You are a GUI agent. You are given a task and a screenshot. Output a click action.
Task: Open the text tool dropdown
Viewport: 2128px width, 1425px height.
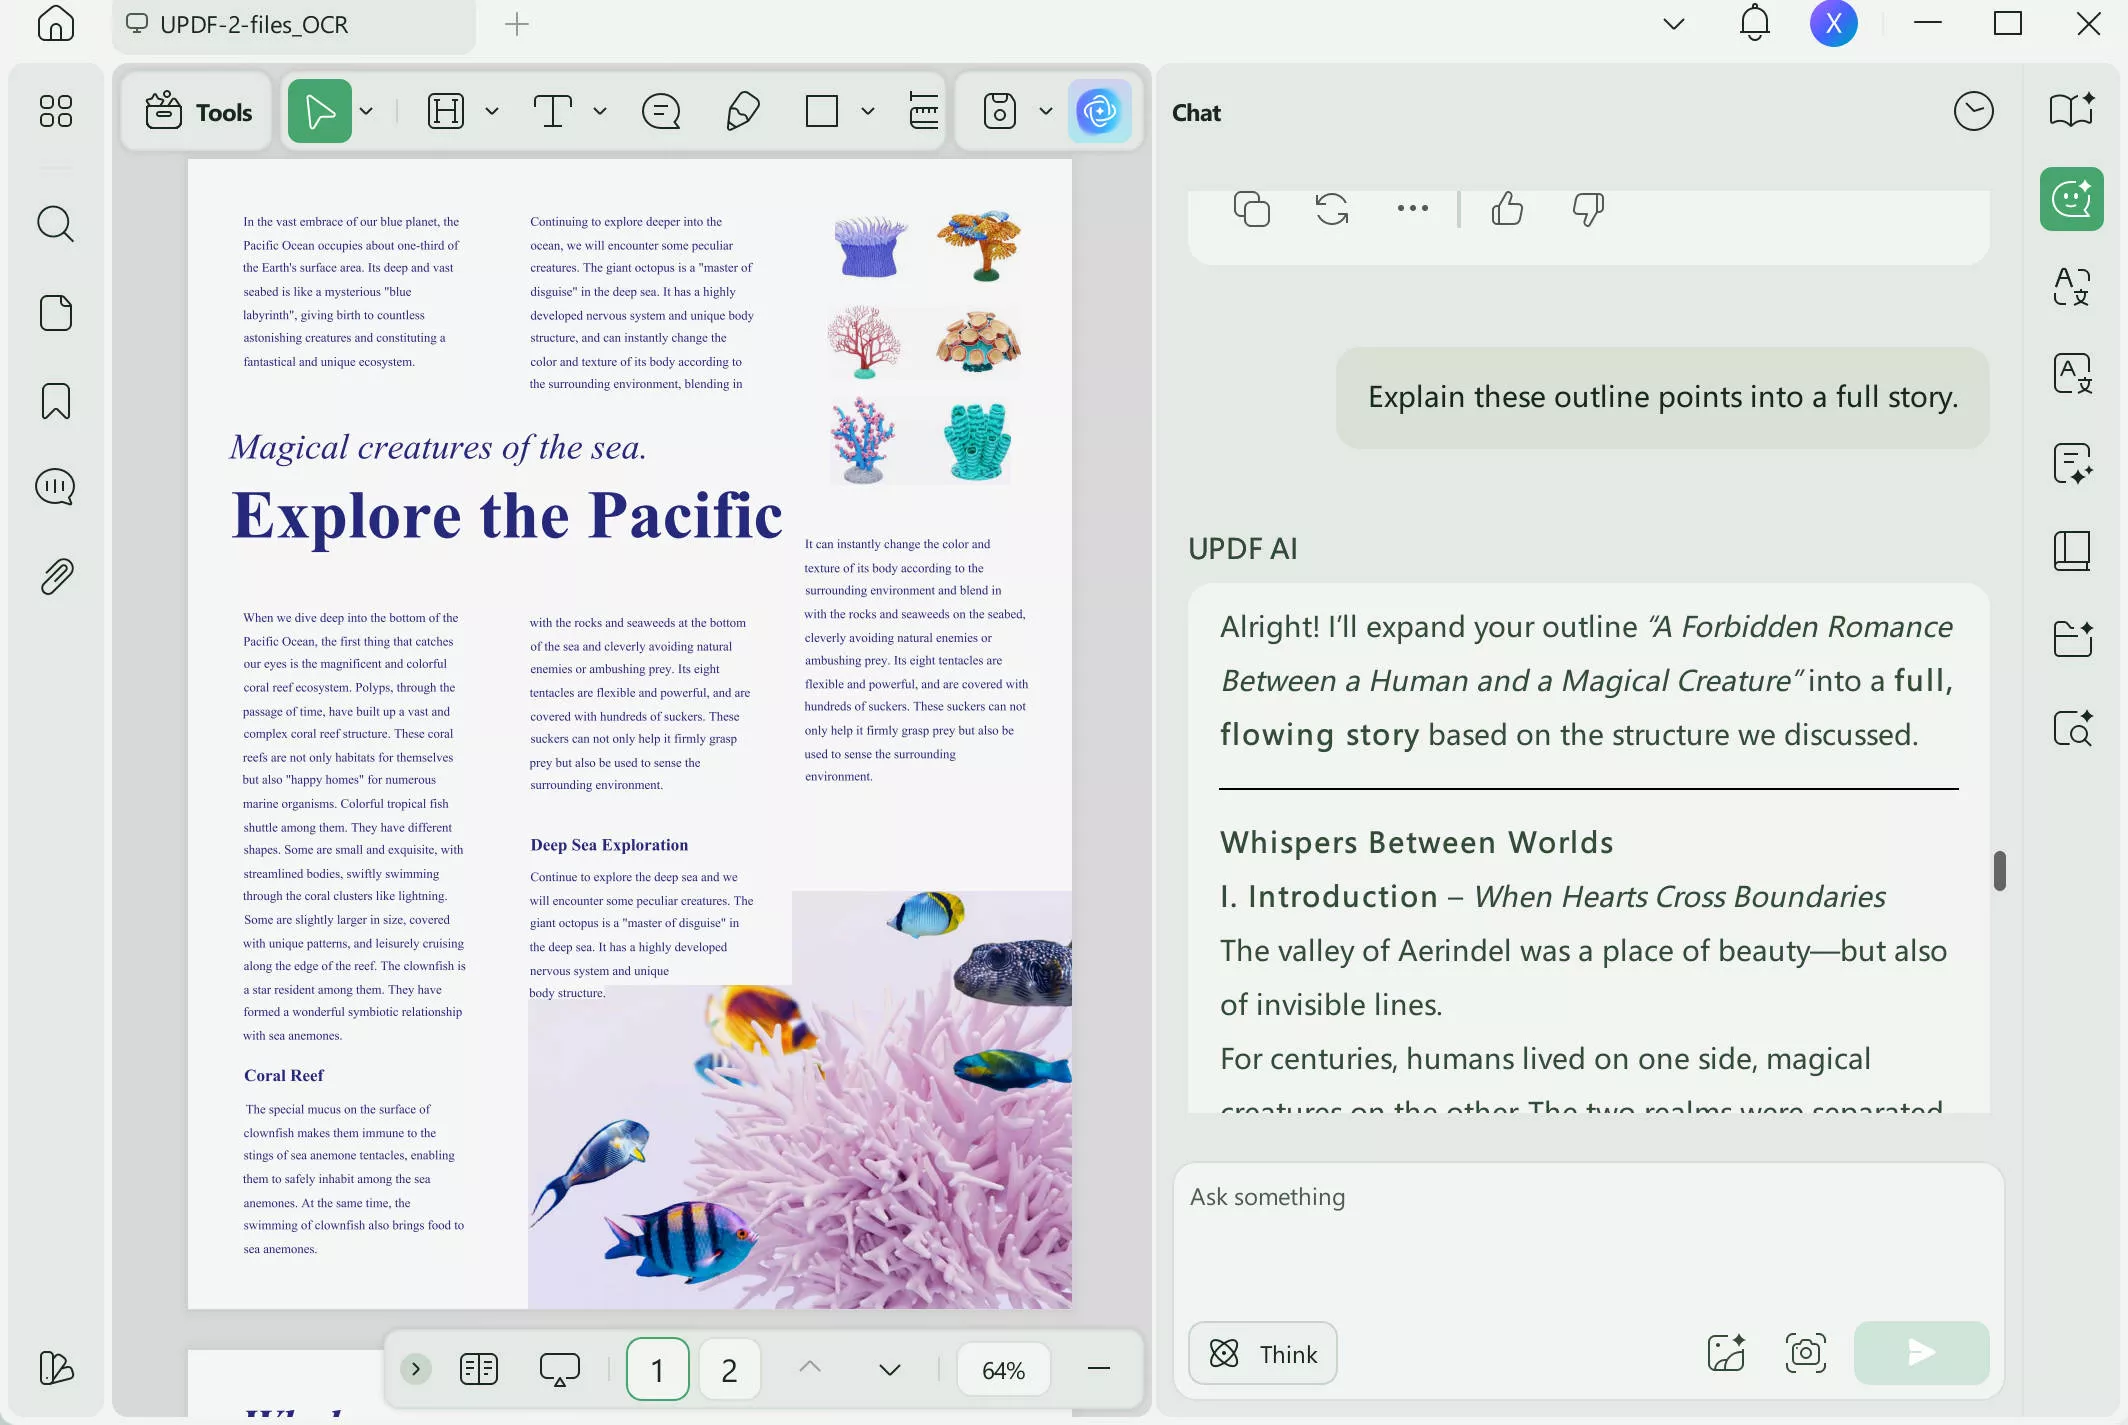coord(599,111)
